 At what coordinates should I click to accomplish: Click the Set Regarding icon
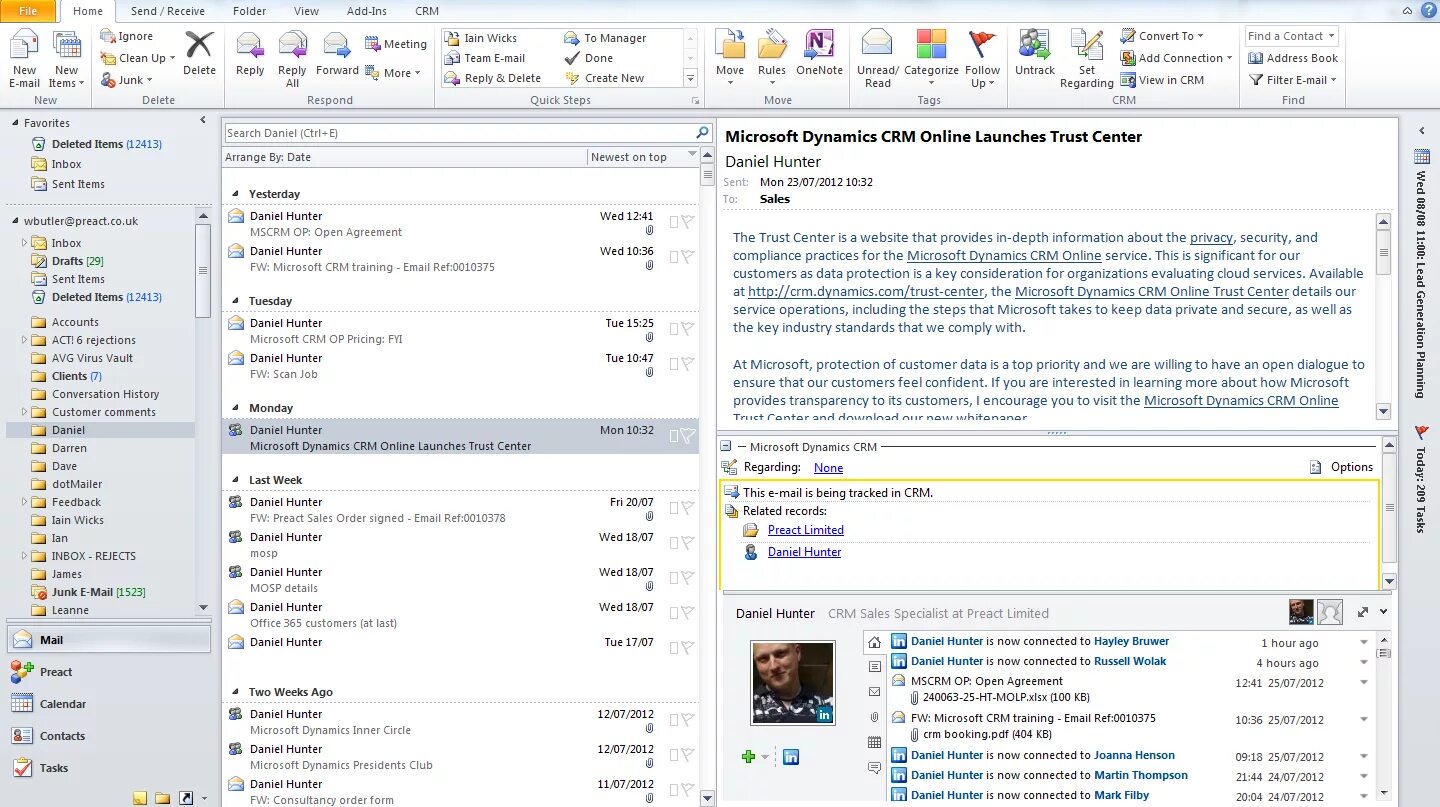coord(1086,45)
